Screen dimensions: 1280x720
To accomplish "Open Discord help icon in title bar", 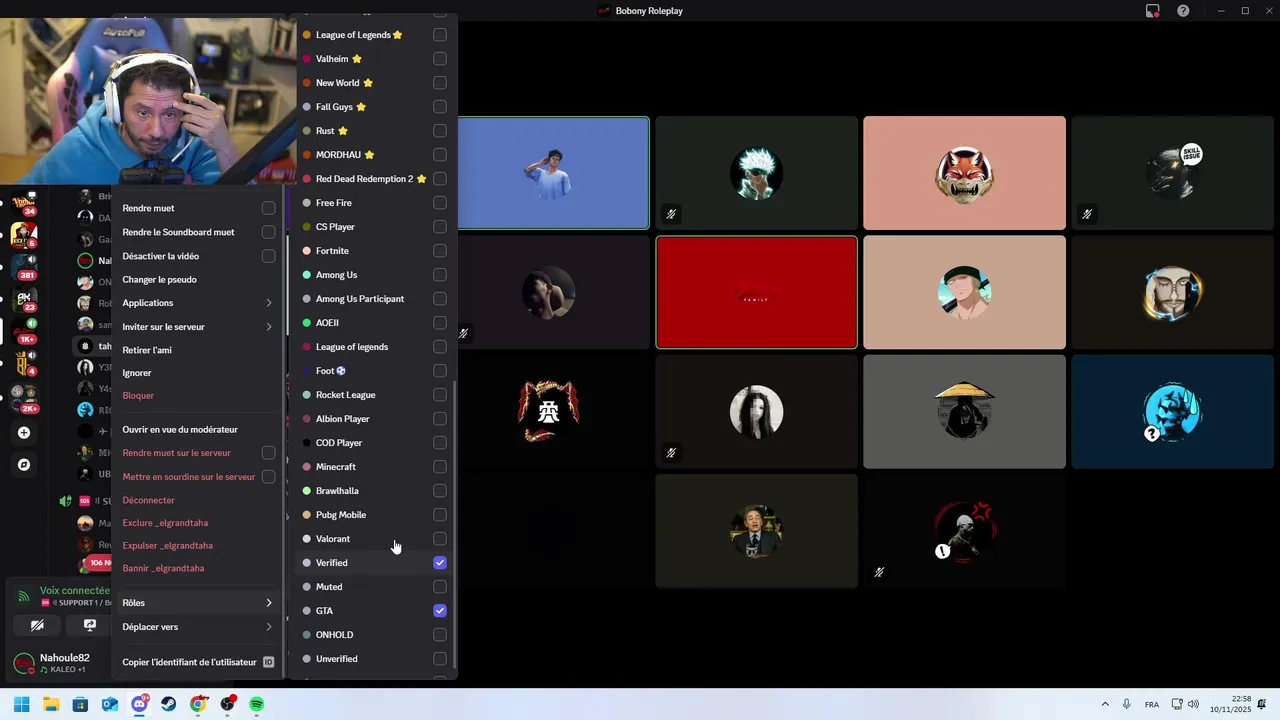I will point(1183,11).
